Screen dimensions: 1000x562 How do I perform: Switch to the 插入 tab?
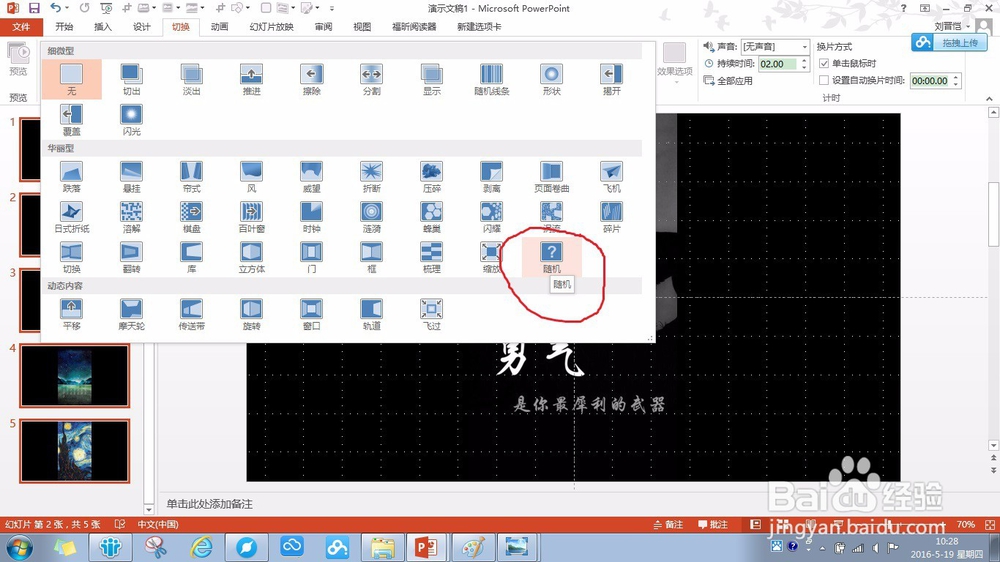point(103,27)
